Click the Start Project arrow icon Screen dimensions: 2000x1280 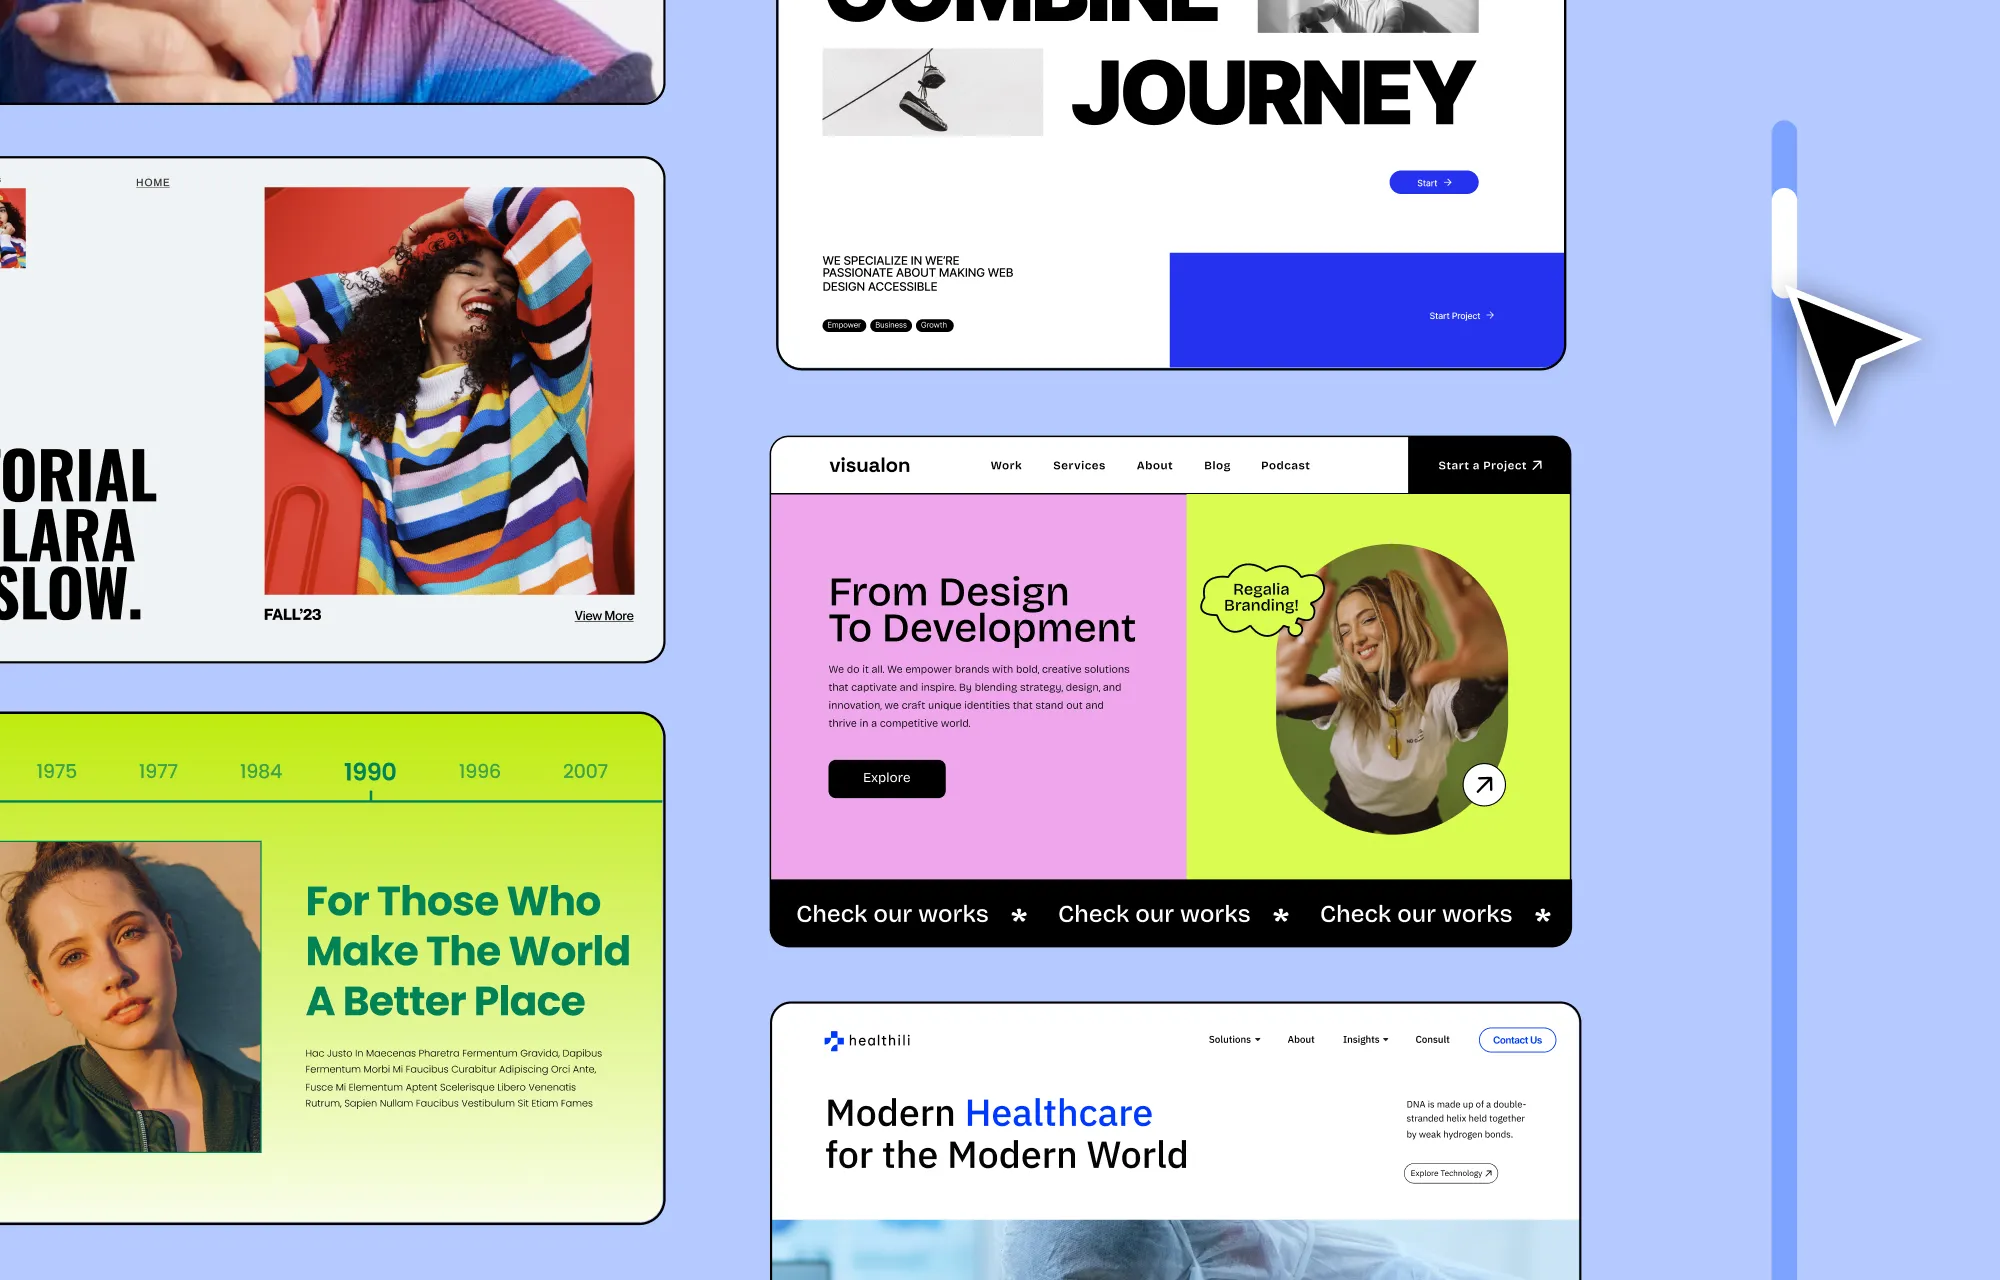pyautogui.click(x=1490, y=315)
